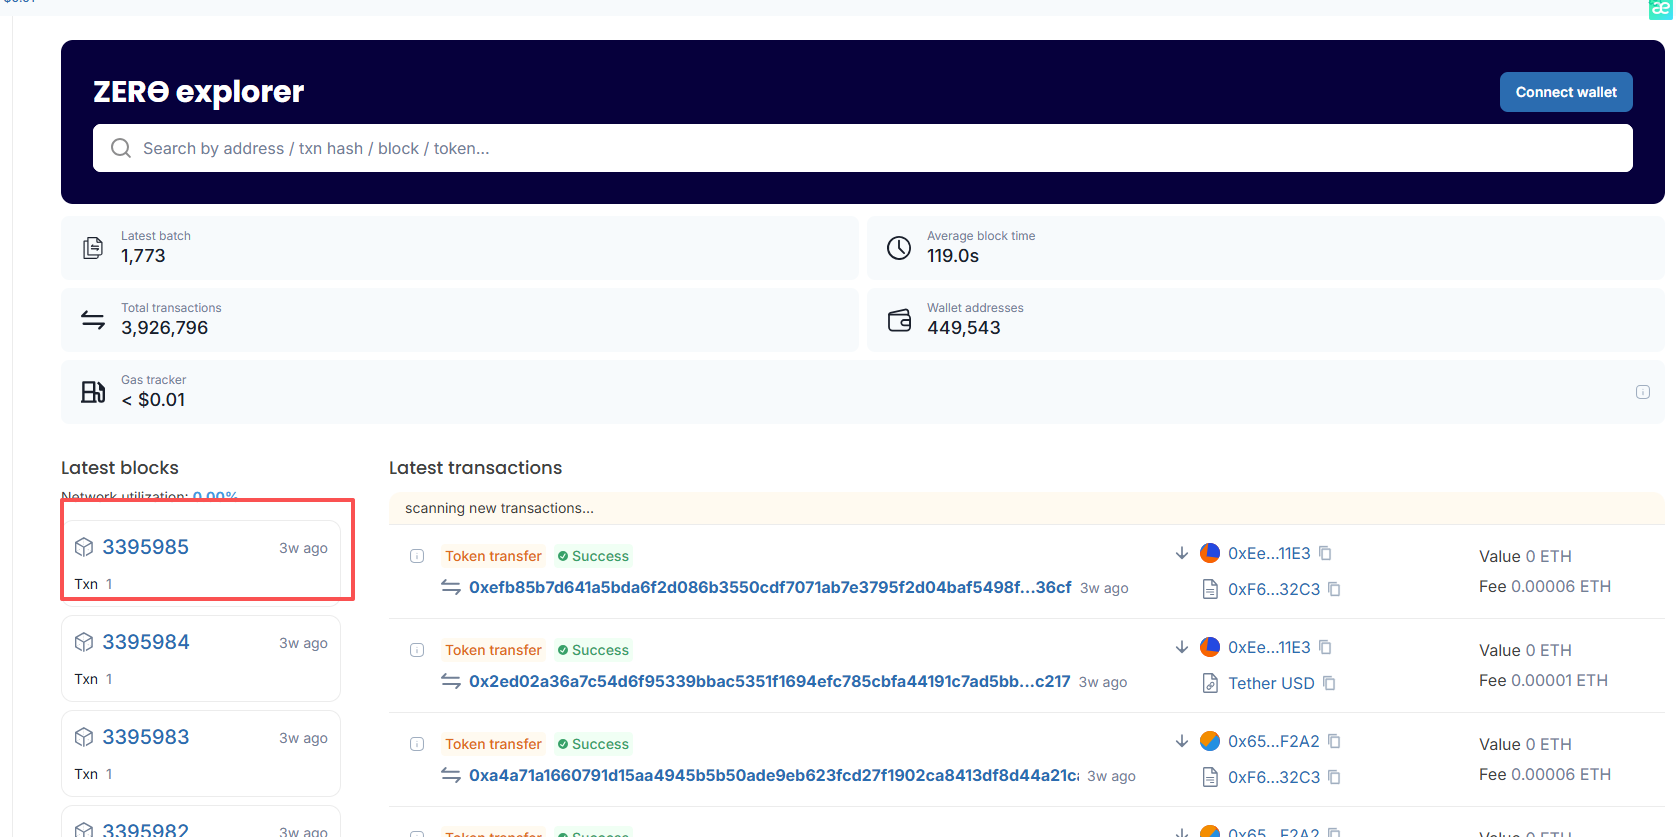Click contract document icon of first 0xF6...32C3

coord(1210,589)
